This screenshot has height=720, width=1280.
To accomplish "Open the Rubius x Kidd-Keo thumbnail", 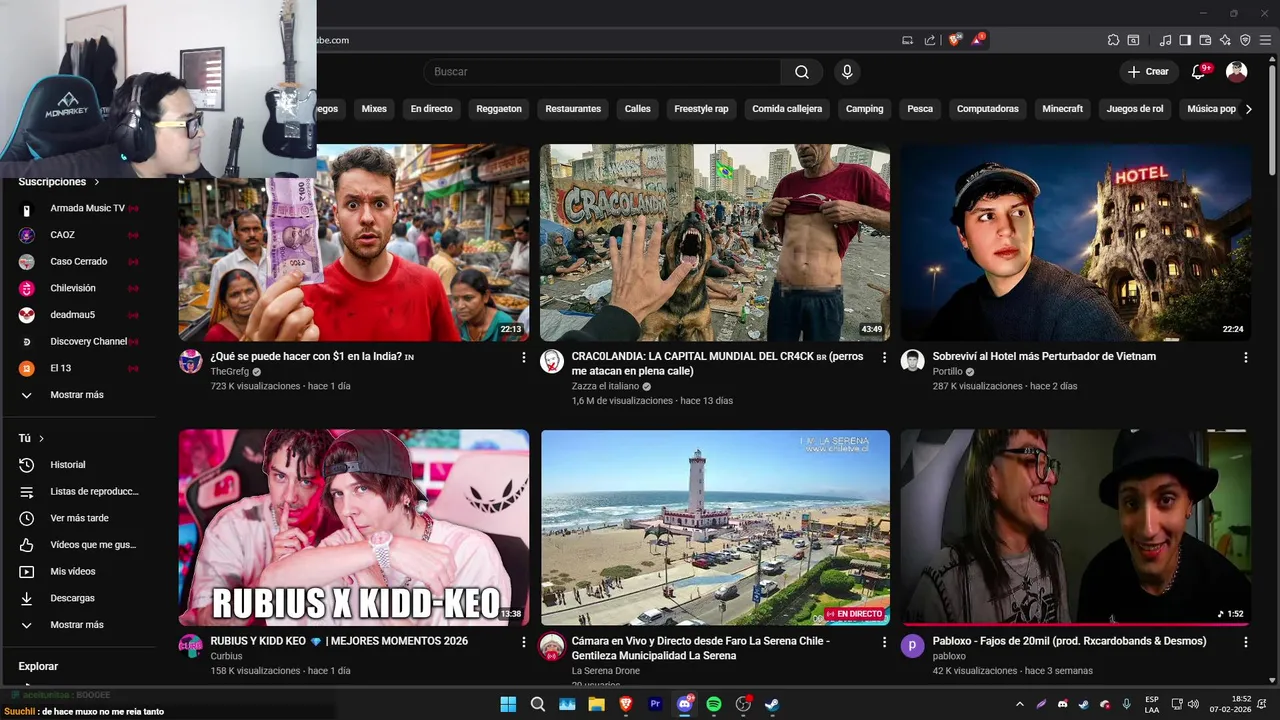I will [x=354, y=527].
